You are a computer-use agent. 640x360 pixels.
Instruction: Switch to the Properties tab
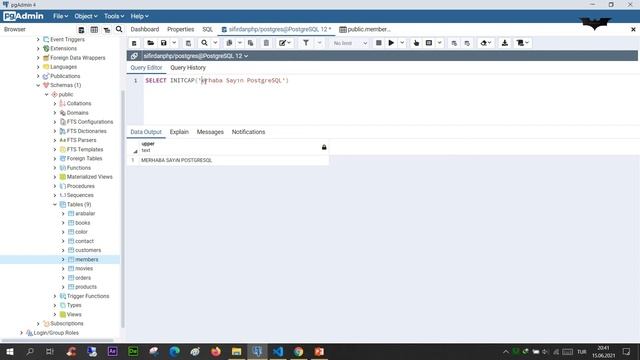(x=181, y=29)
